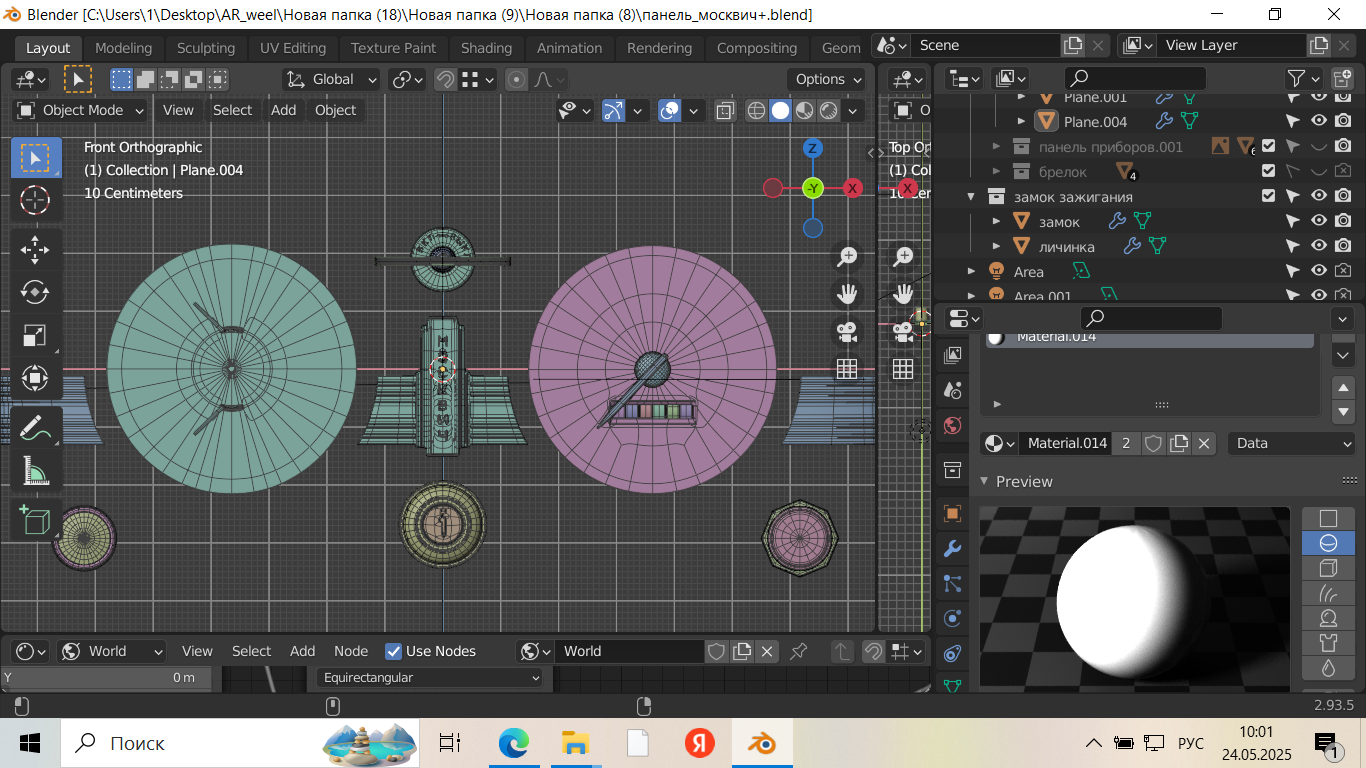Switch to the Sculpting workspace tab

click(206, 48)
